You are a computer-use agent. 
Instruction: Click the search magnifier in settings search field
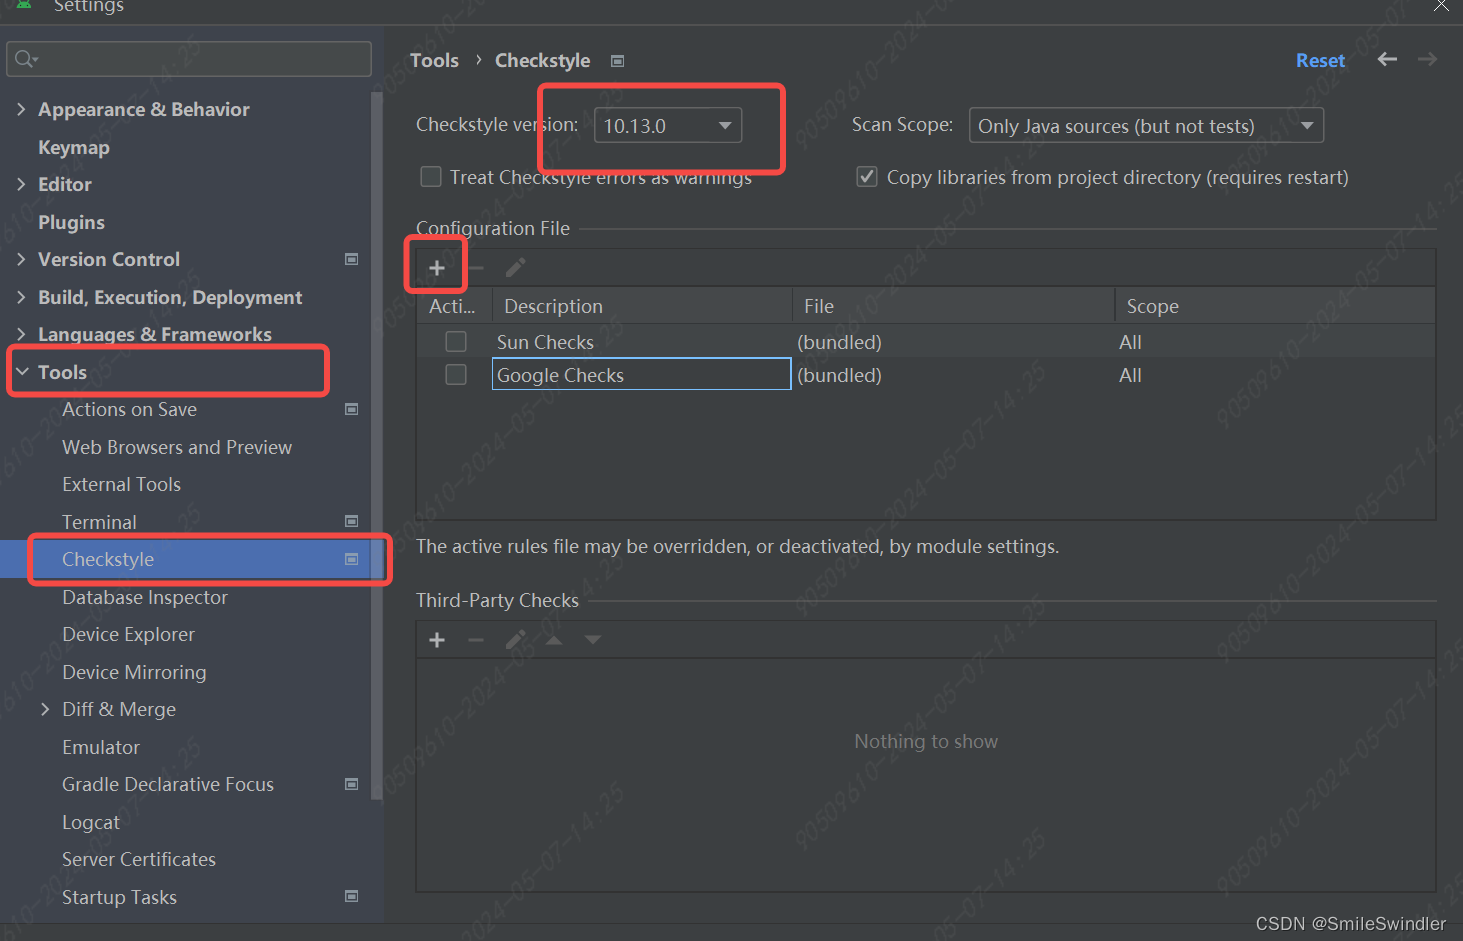click(26, 58)
